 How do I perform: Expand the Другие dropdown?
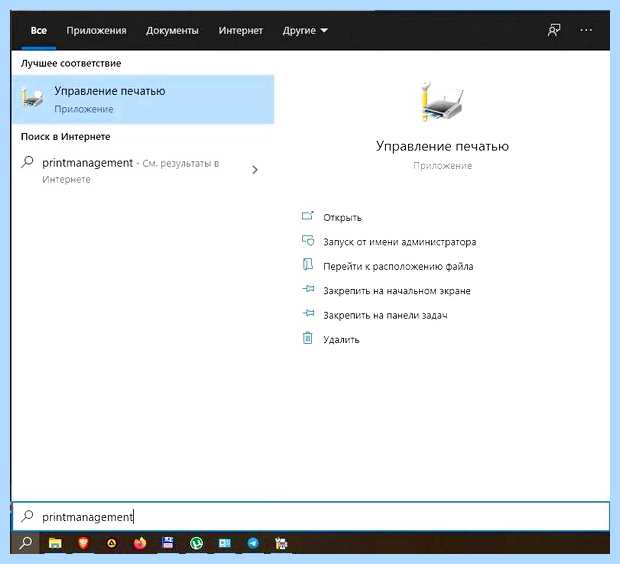305,30
